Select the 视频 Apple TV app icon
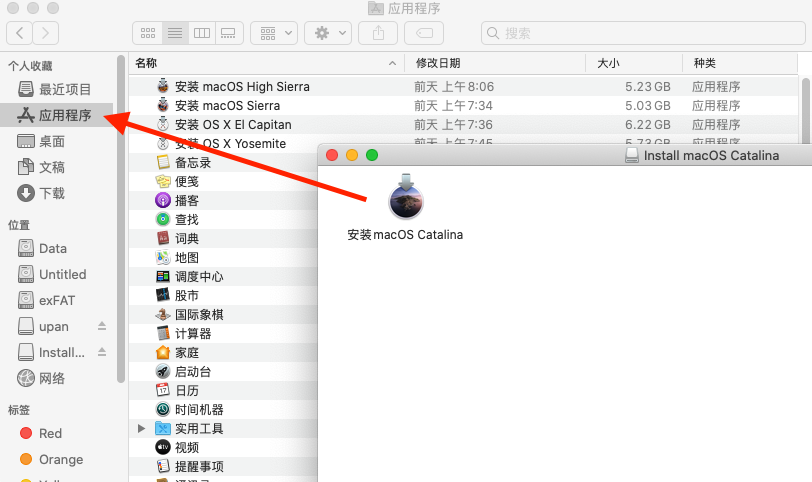This screenshot has width=812, height=482. tap(163, 447)
